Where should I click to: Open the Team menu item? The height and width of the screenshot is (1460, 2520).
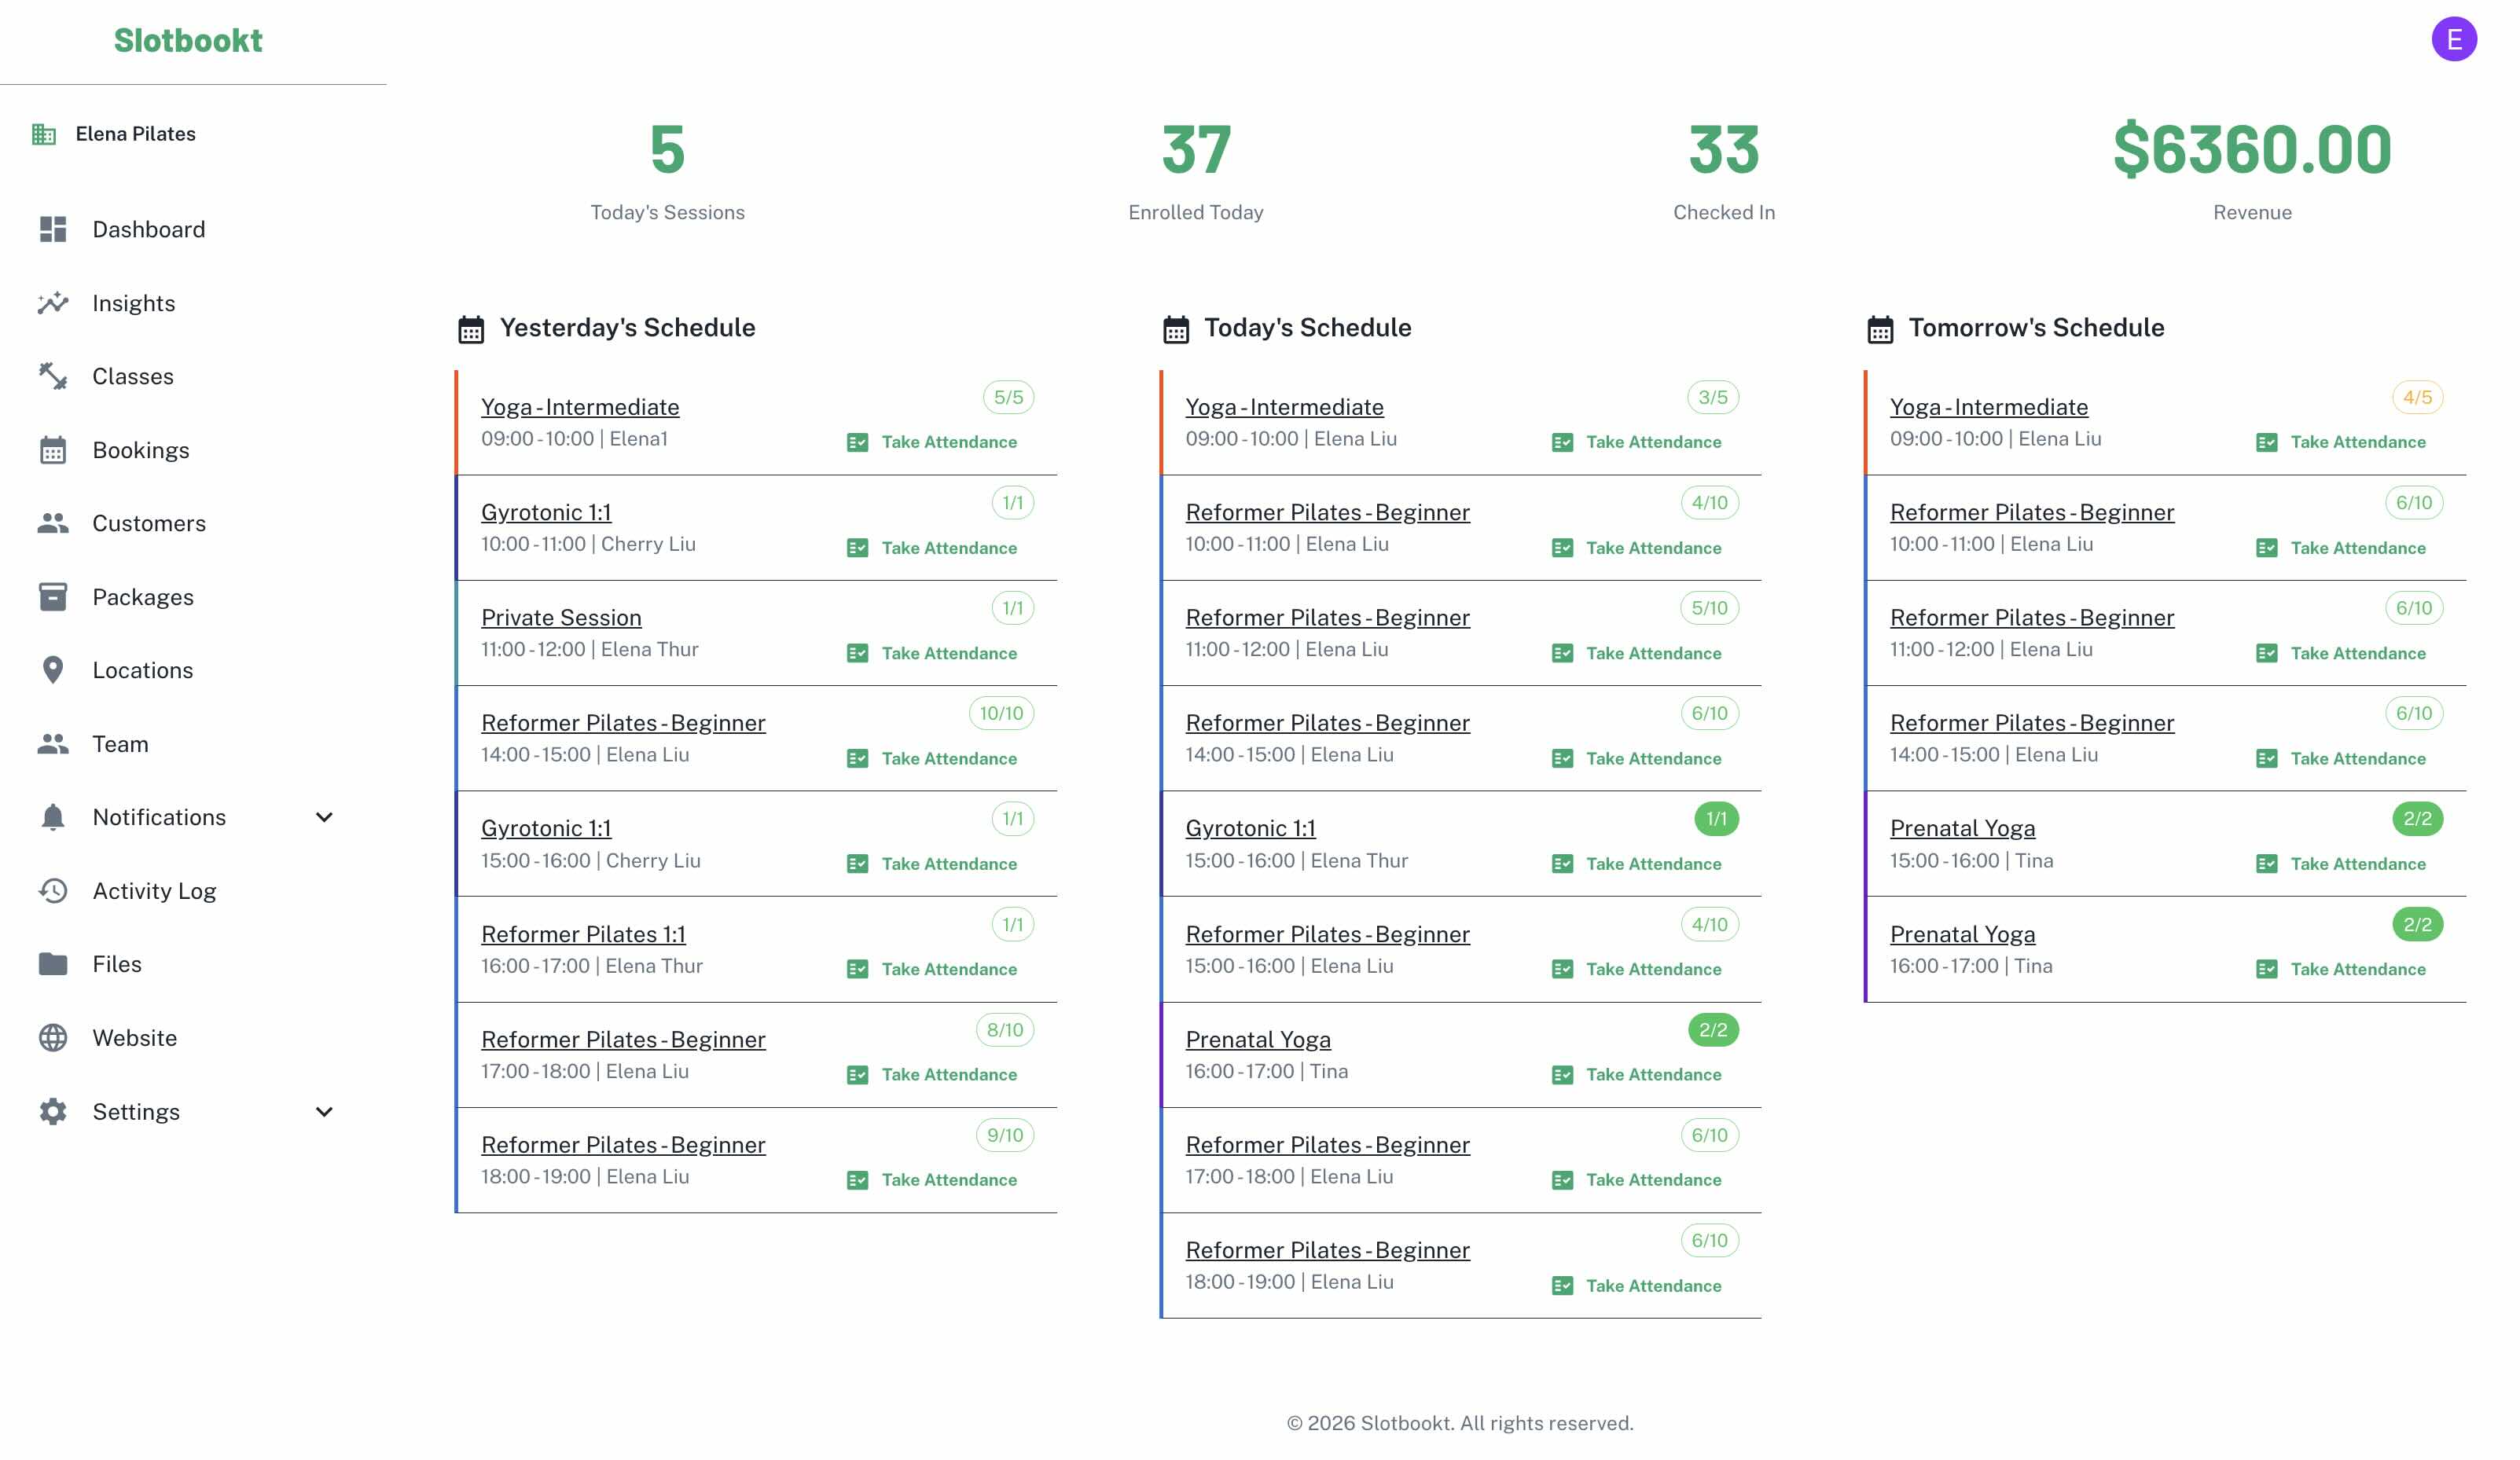coord(120,743)
